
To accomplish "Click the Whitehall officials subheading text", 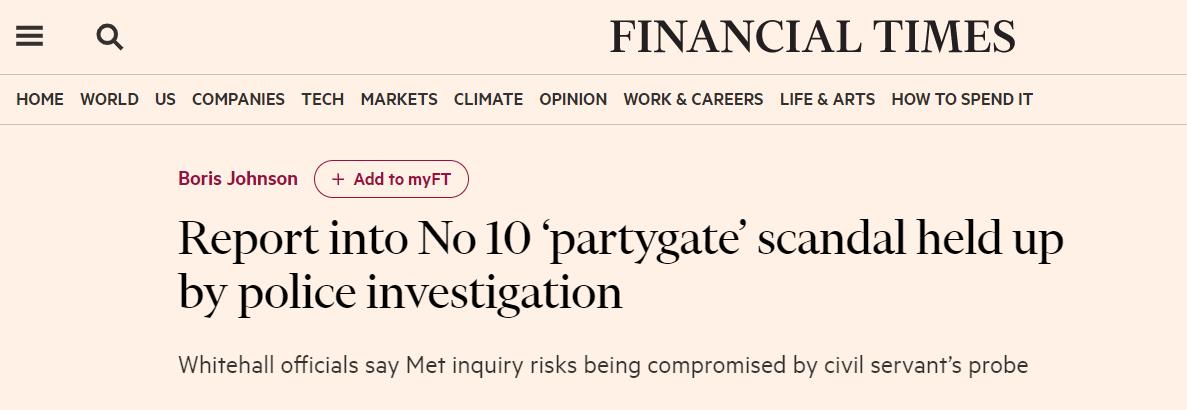I will tap(602, 365).
